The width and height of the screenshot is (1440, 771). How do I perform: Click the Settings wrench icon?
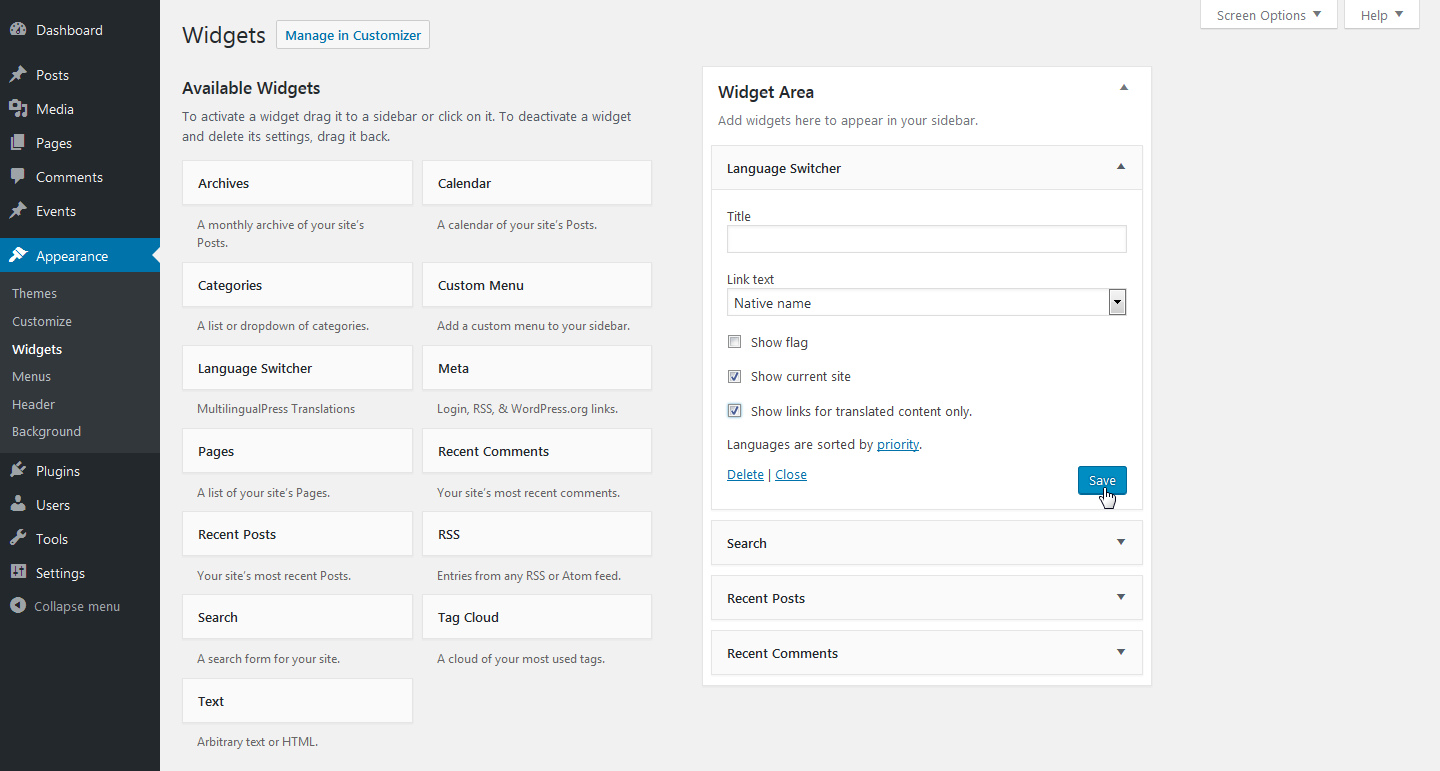coord(19,572)
